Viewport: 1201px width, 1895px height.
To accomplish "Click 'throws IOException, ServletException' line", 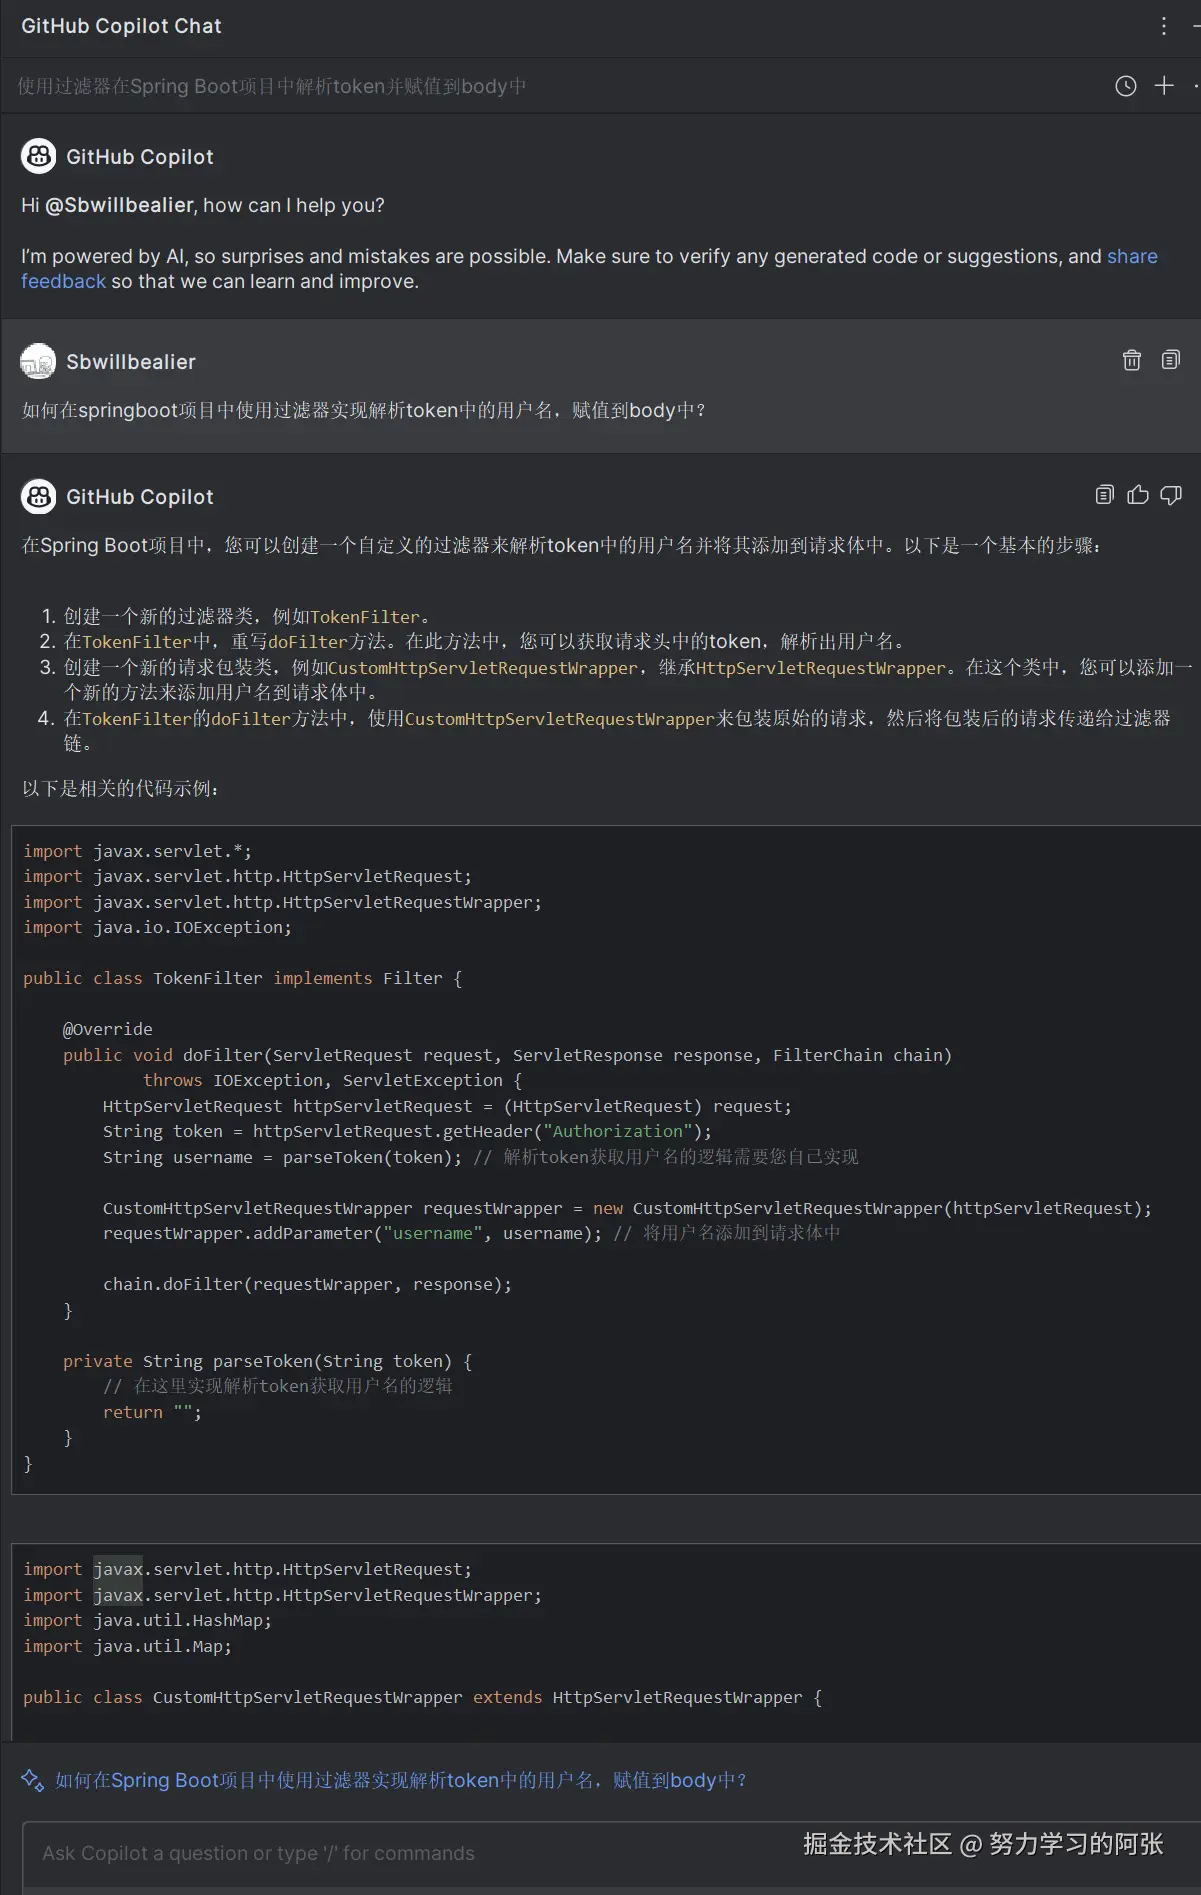I will 332,1080.
